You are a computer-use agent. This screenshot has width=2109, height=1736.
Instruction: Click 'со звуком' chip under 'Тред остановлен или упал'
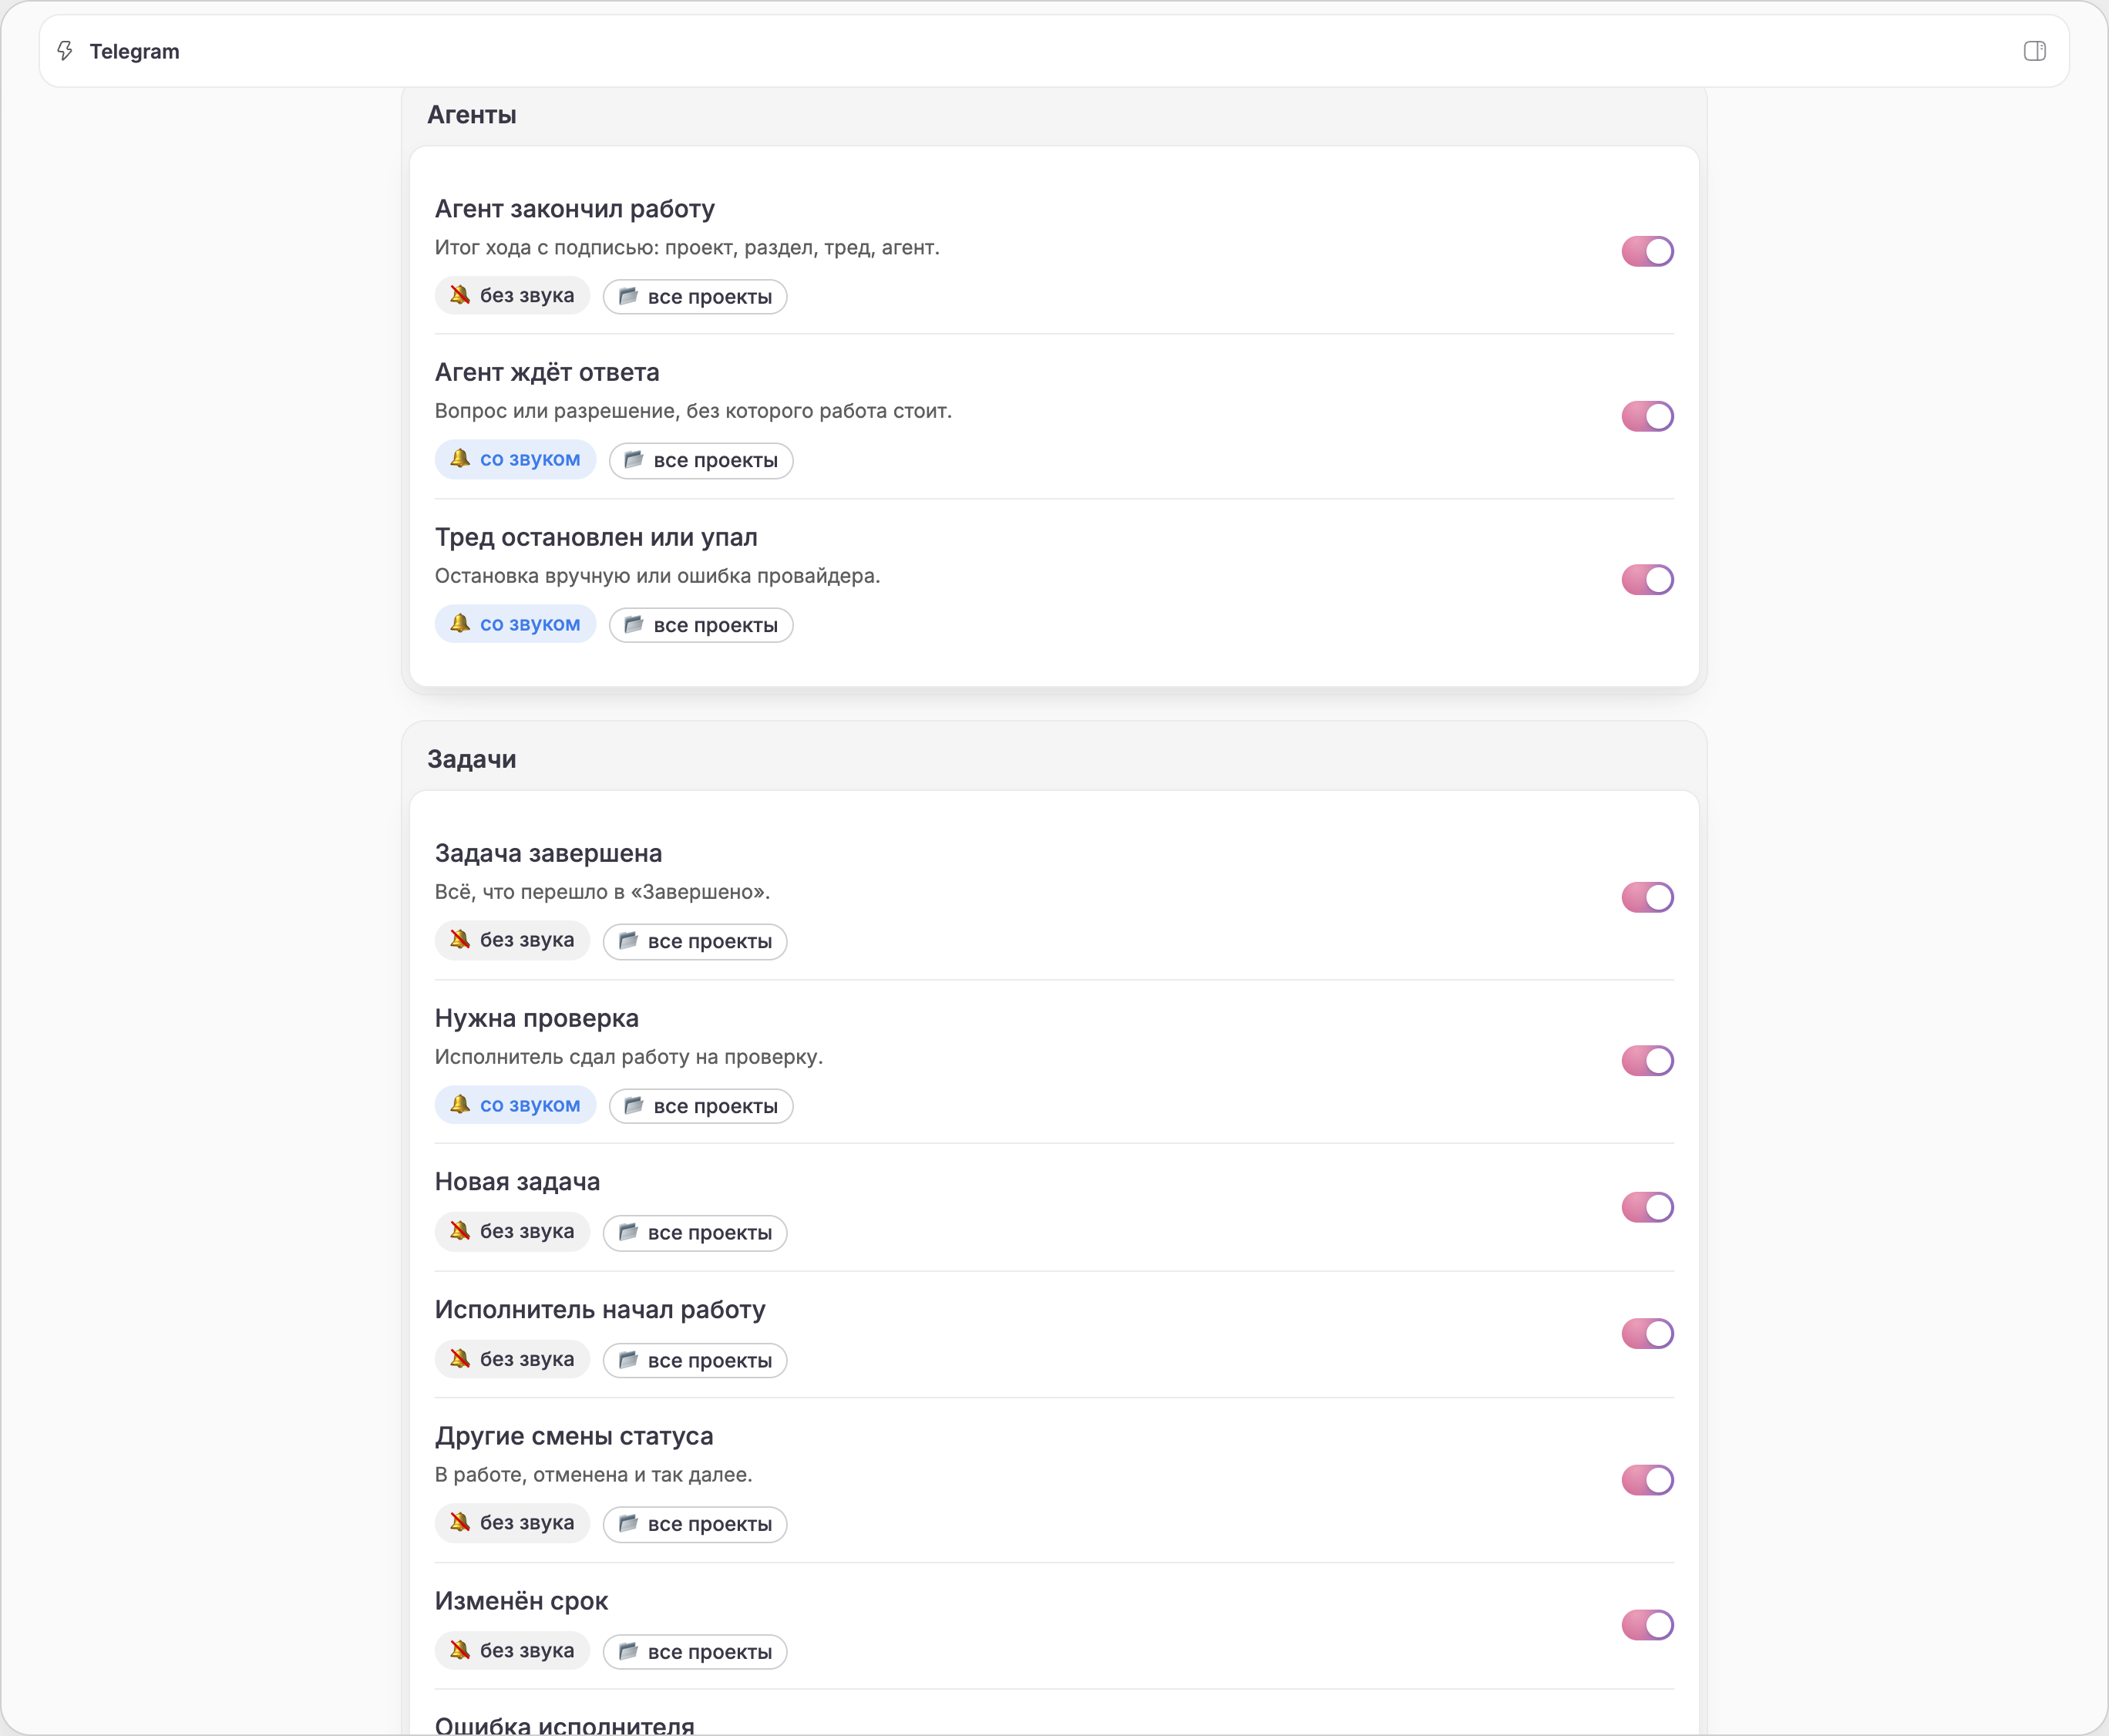click(515, 625)
